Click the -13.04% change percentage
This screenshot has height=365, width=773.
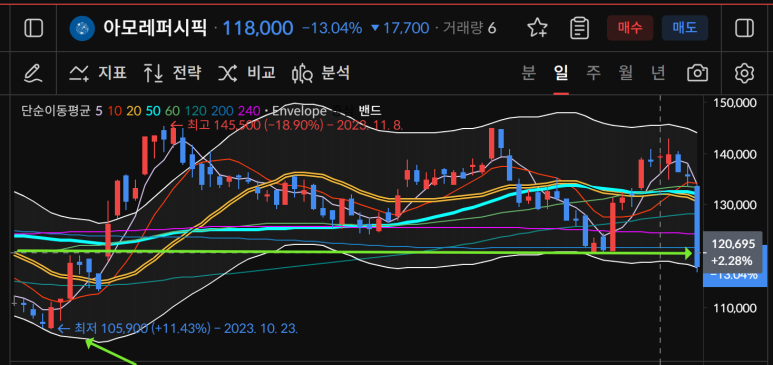pyautogui.click(x=332, y=28)
